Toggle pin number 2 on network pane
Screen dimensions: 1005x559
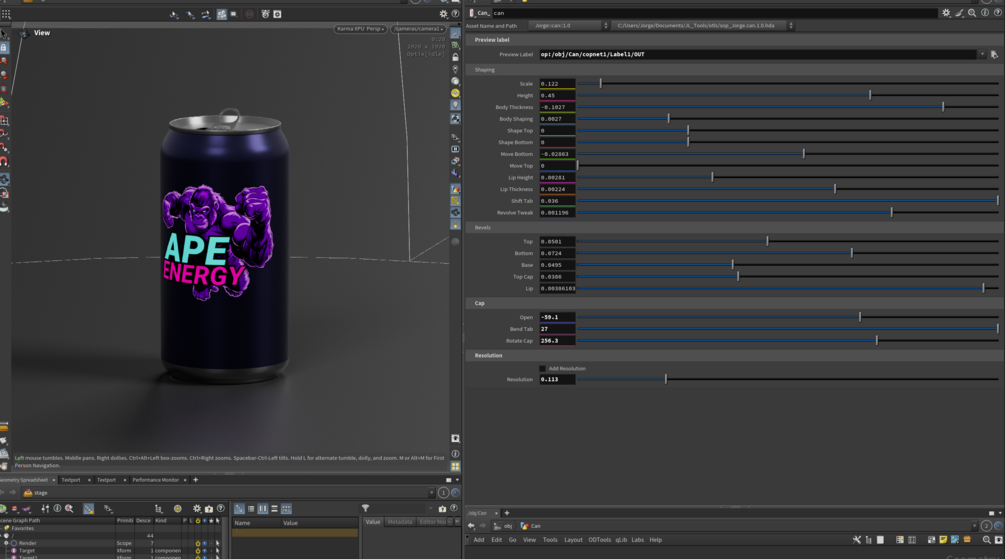point(986,526)
